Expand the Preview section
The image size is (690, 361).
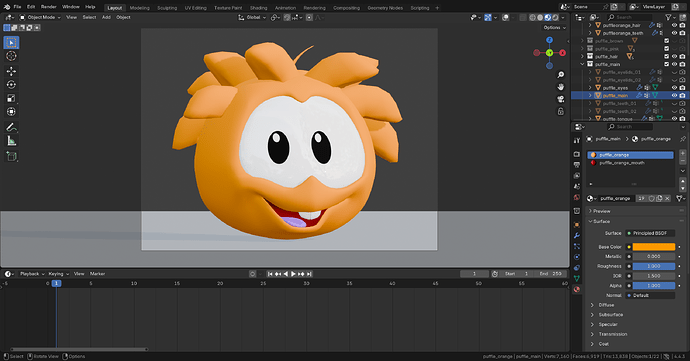[x=602, y=211]
